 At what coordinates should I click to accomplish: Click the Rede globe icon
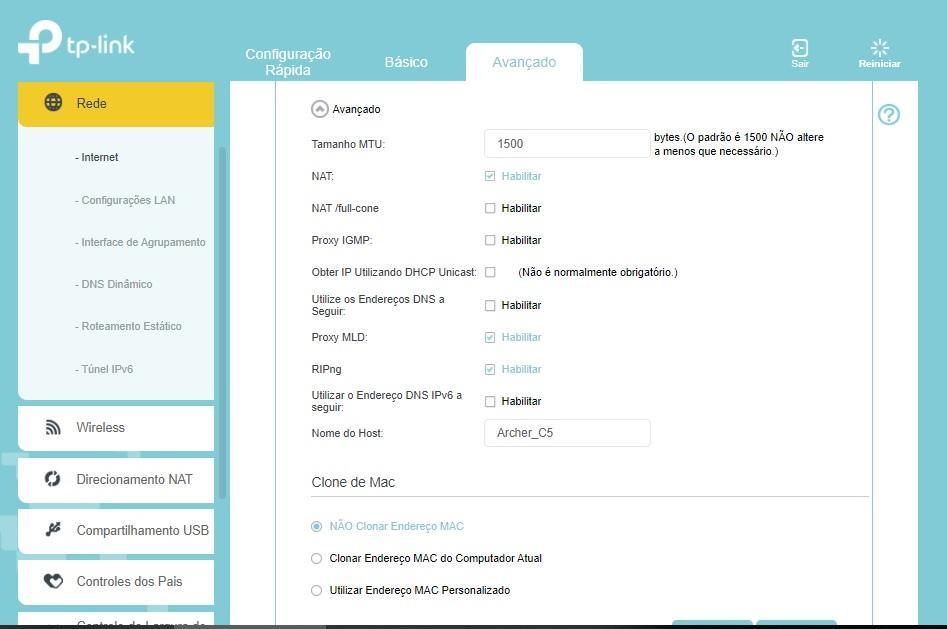pyautogui.click(x=54, y=103)
